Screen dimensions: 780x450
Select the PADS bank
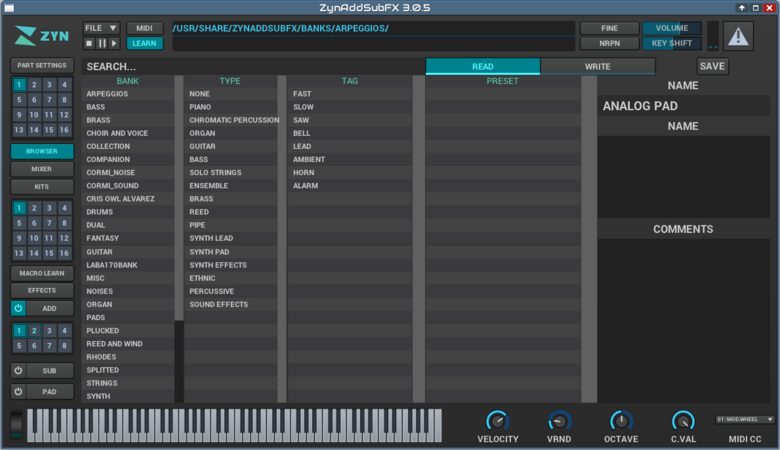coord(128,317)
